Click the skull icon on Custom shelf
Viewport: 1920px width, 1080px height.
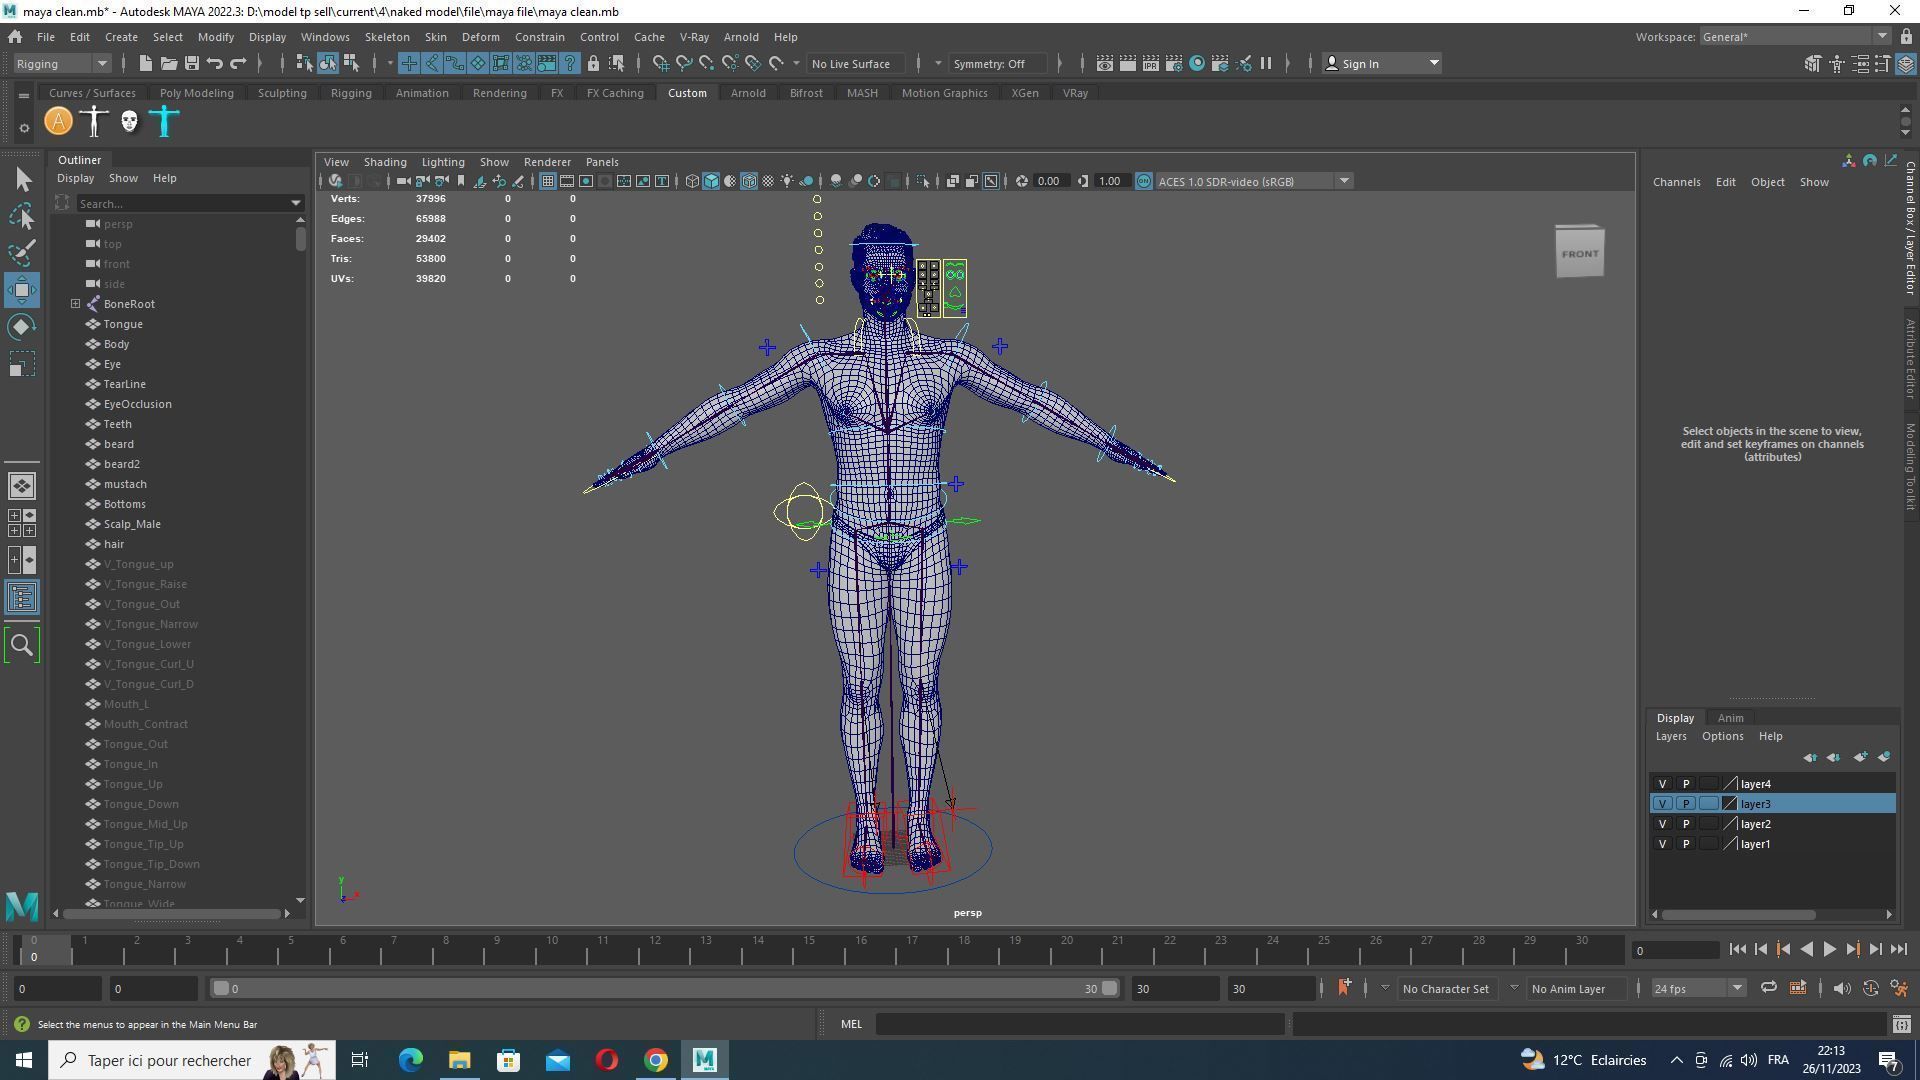pos(129,122)
